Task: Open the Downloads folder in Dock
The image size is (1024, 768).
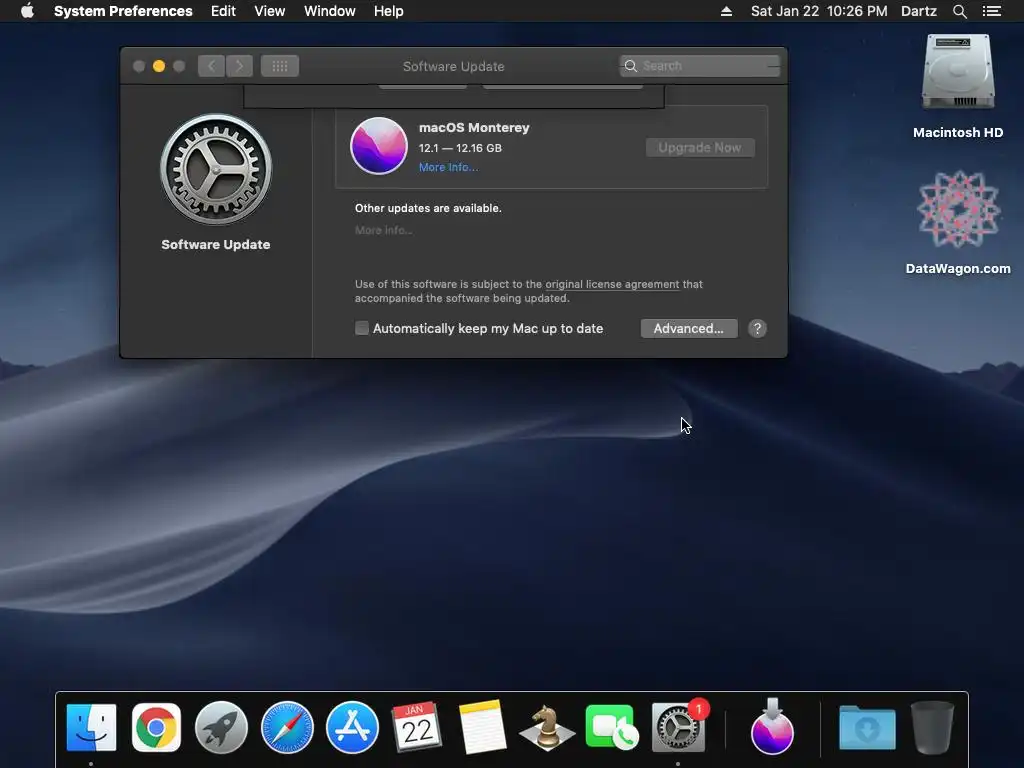Action: coord(867,727)
